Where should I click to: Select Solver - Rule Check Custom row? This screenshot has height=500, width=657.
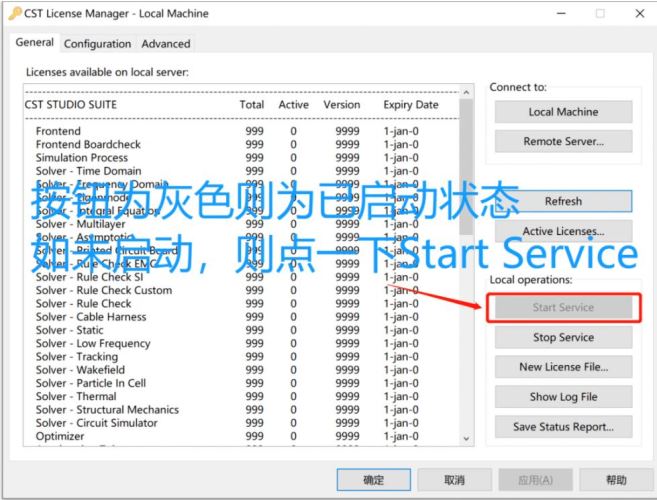tap(241, 290)
